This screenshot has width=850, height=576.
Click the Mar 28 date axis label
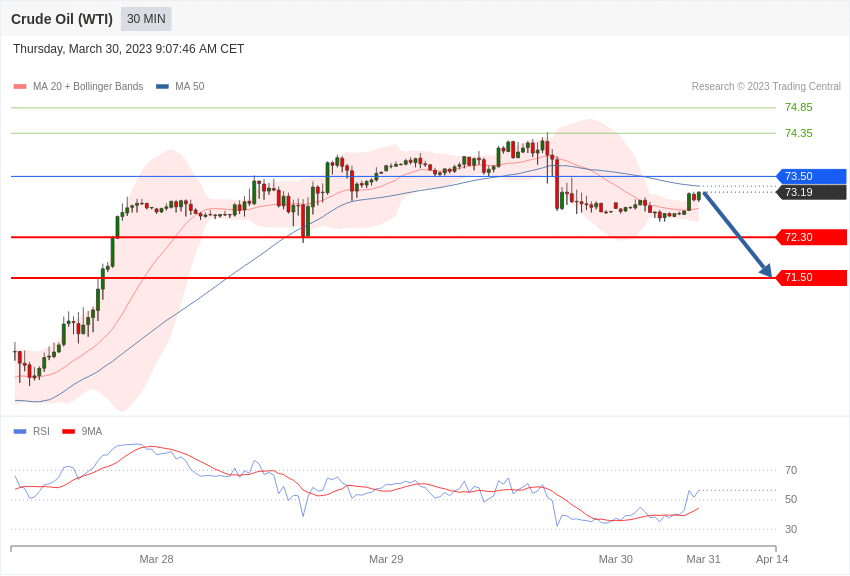point(156,559)
